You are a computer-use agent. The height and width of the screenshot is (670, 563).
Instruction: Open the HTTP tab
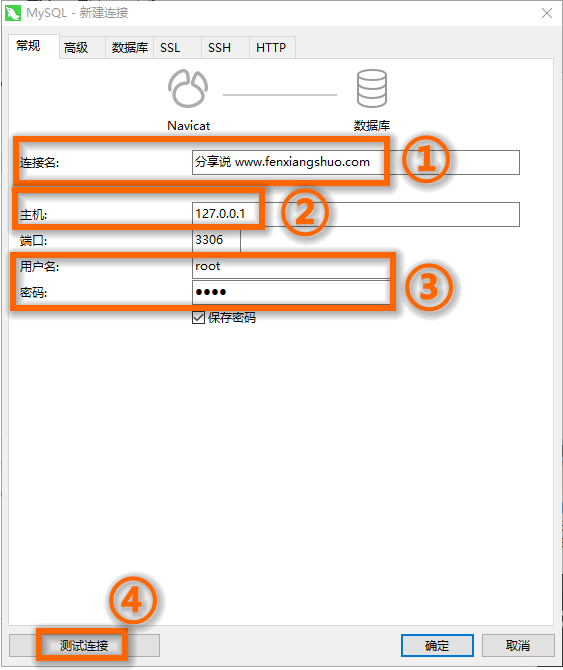pyautogui.click(x=271, y=47)
